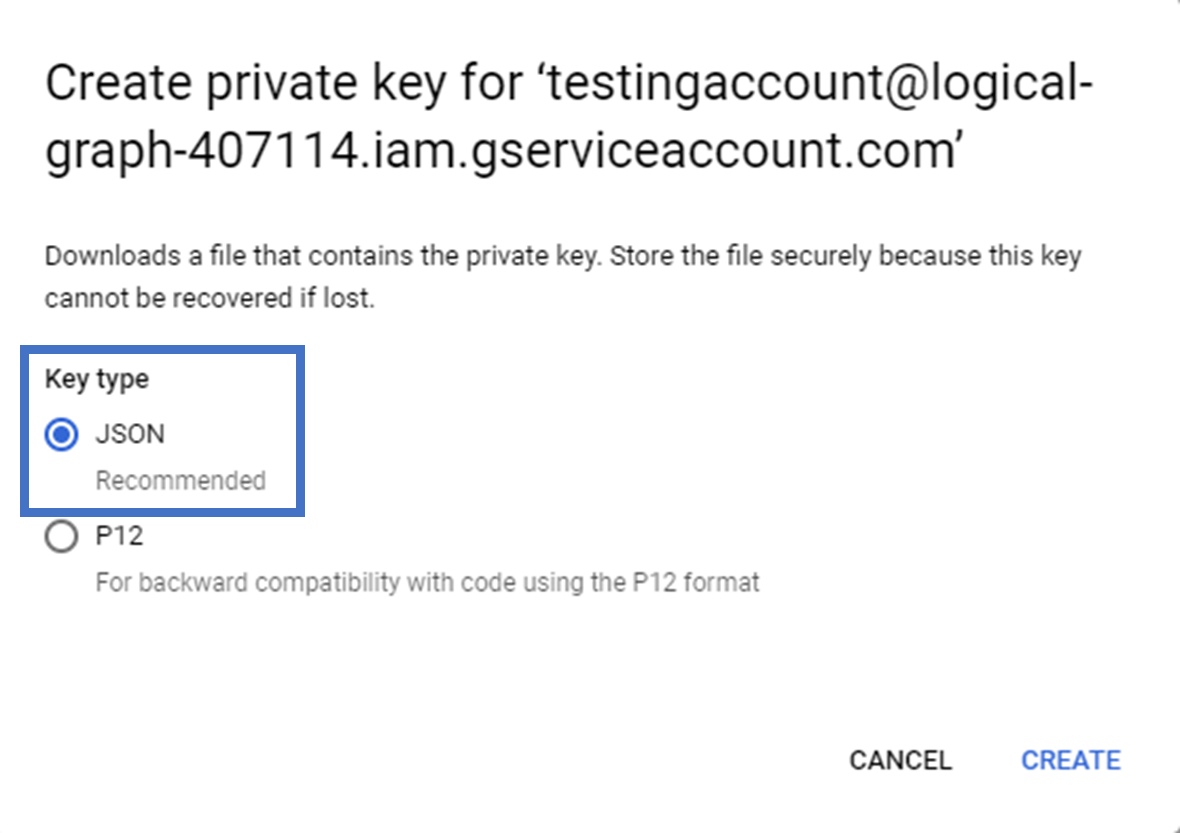
Task: Click the JSON option label text
Action: point(130,434)
